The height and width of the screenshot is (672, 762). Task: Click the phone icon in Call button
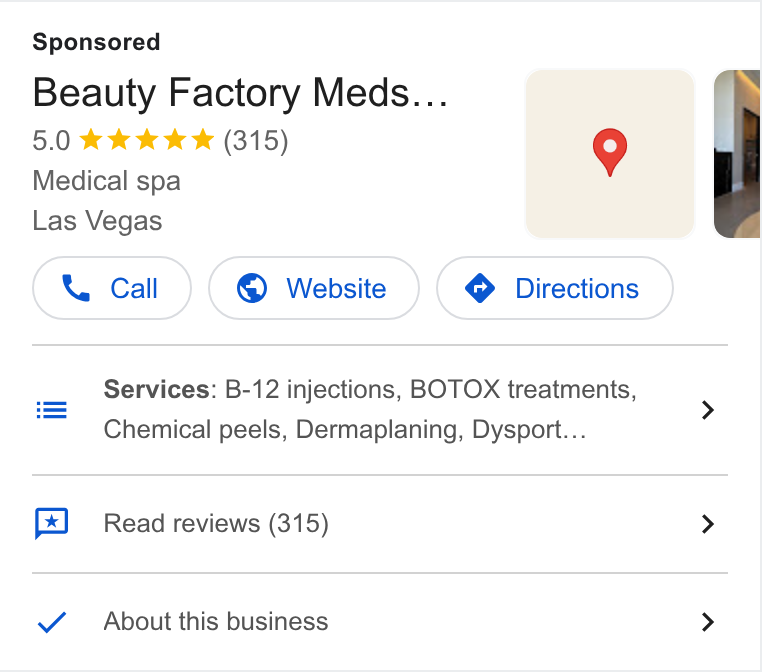[76, 288]
